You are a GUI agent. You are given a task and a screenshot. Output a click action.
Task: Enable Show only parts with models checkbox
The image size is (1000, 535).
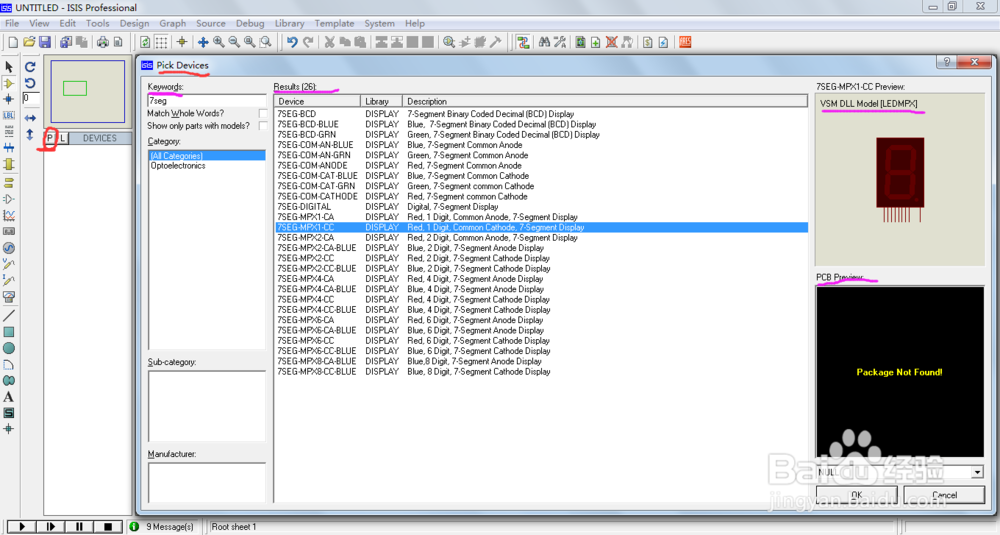click(x=263, y=126)
